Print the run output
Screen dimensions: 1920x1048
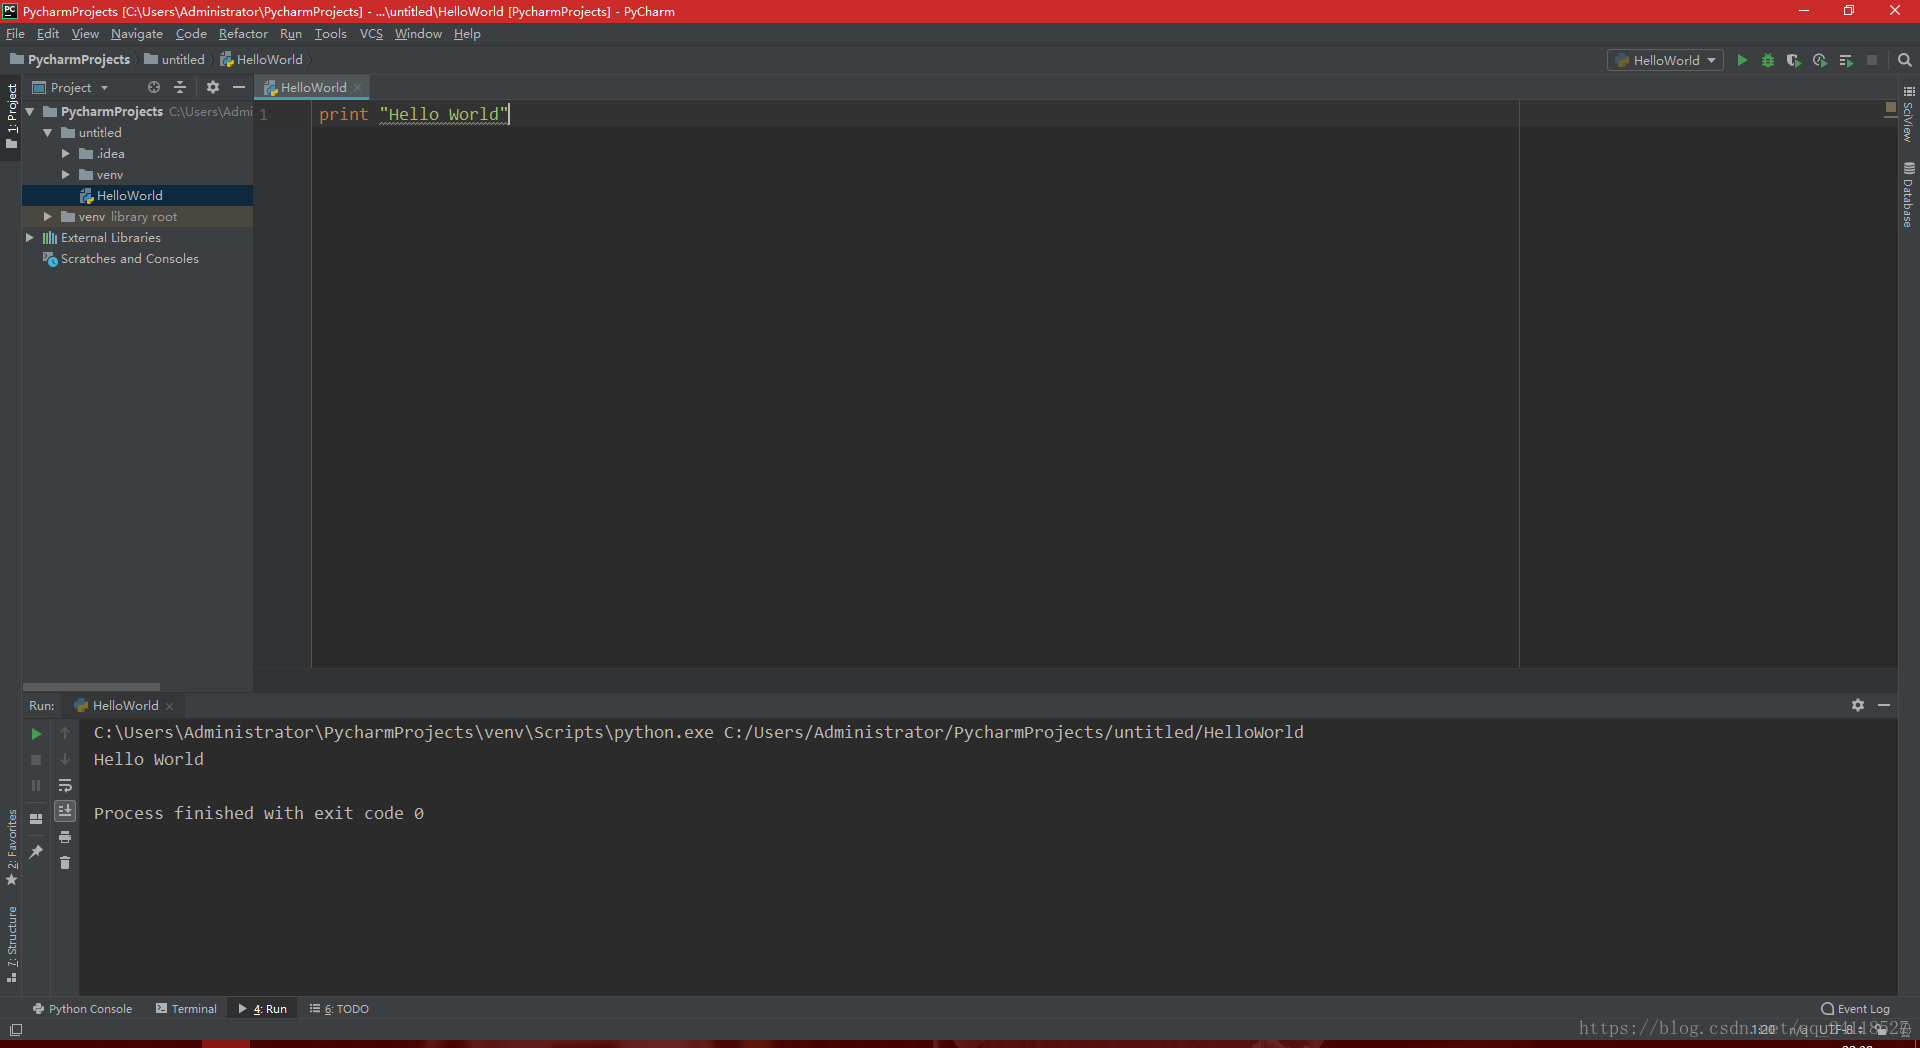pyautogui.click(x=65, y=836)
